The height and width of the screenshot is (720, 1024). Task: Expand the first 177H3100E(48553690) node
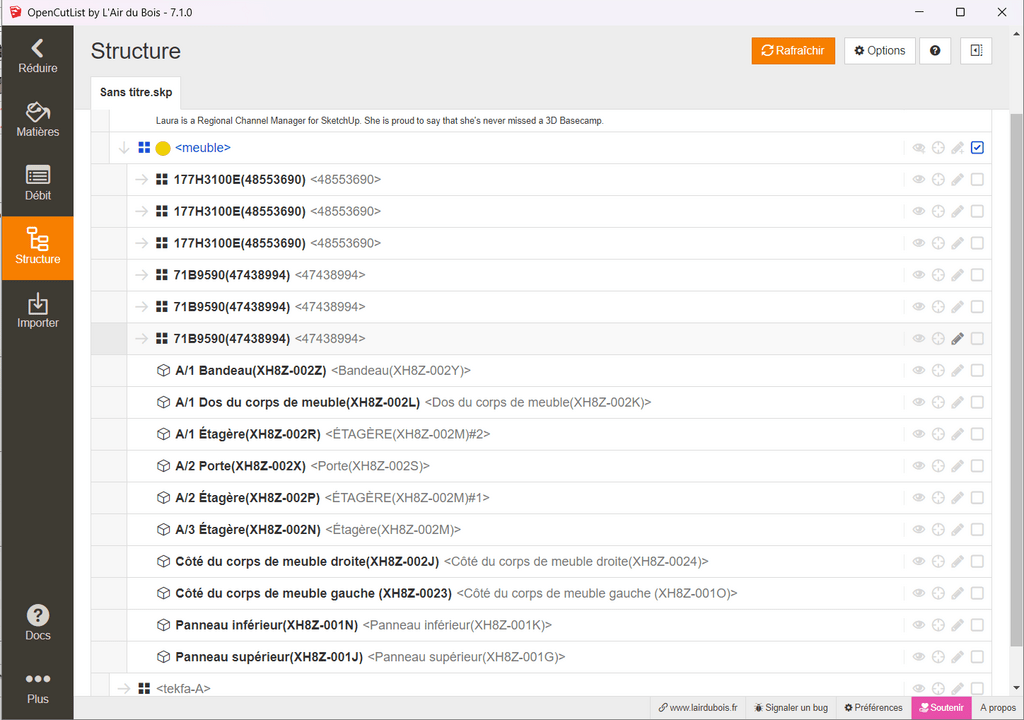(x=141, y=180)
